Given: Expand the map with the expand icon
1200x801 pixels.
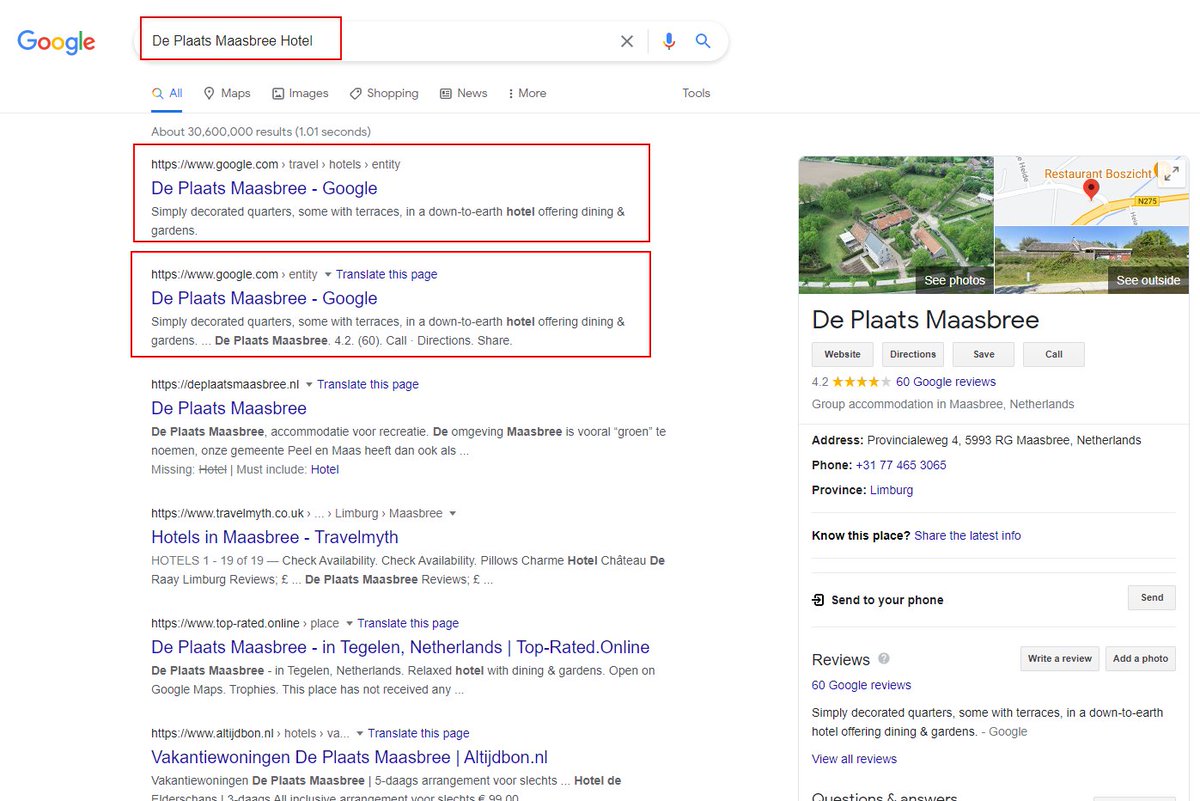Looking at the screenshot, I should 1171,173.
